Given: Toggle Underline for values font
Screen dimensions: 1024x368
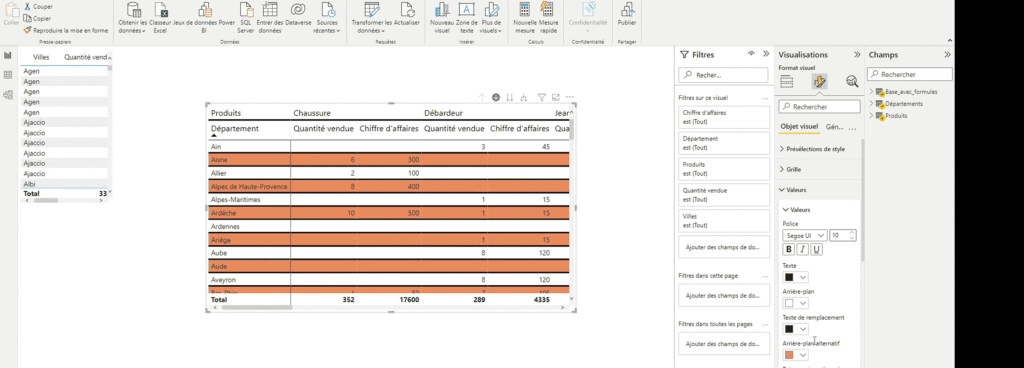Looking at the screenshot, I should pos(816,249).
